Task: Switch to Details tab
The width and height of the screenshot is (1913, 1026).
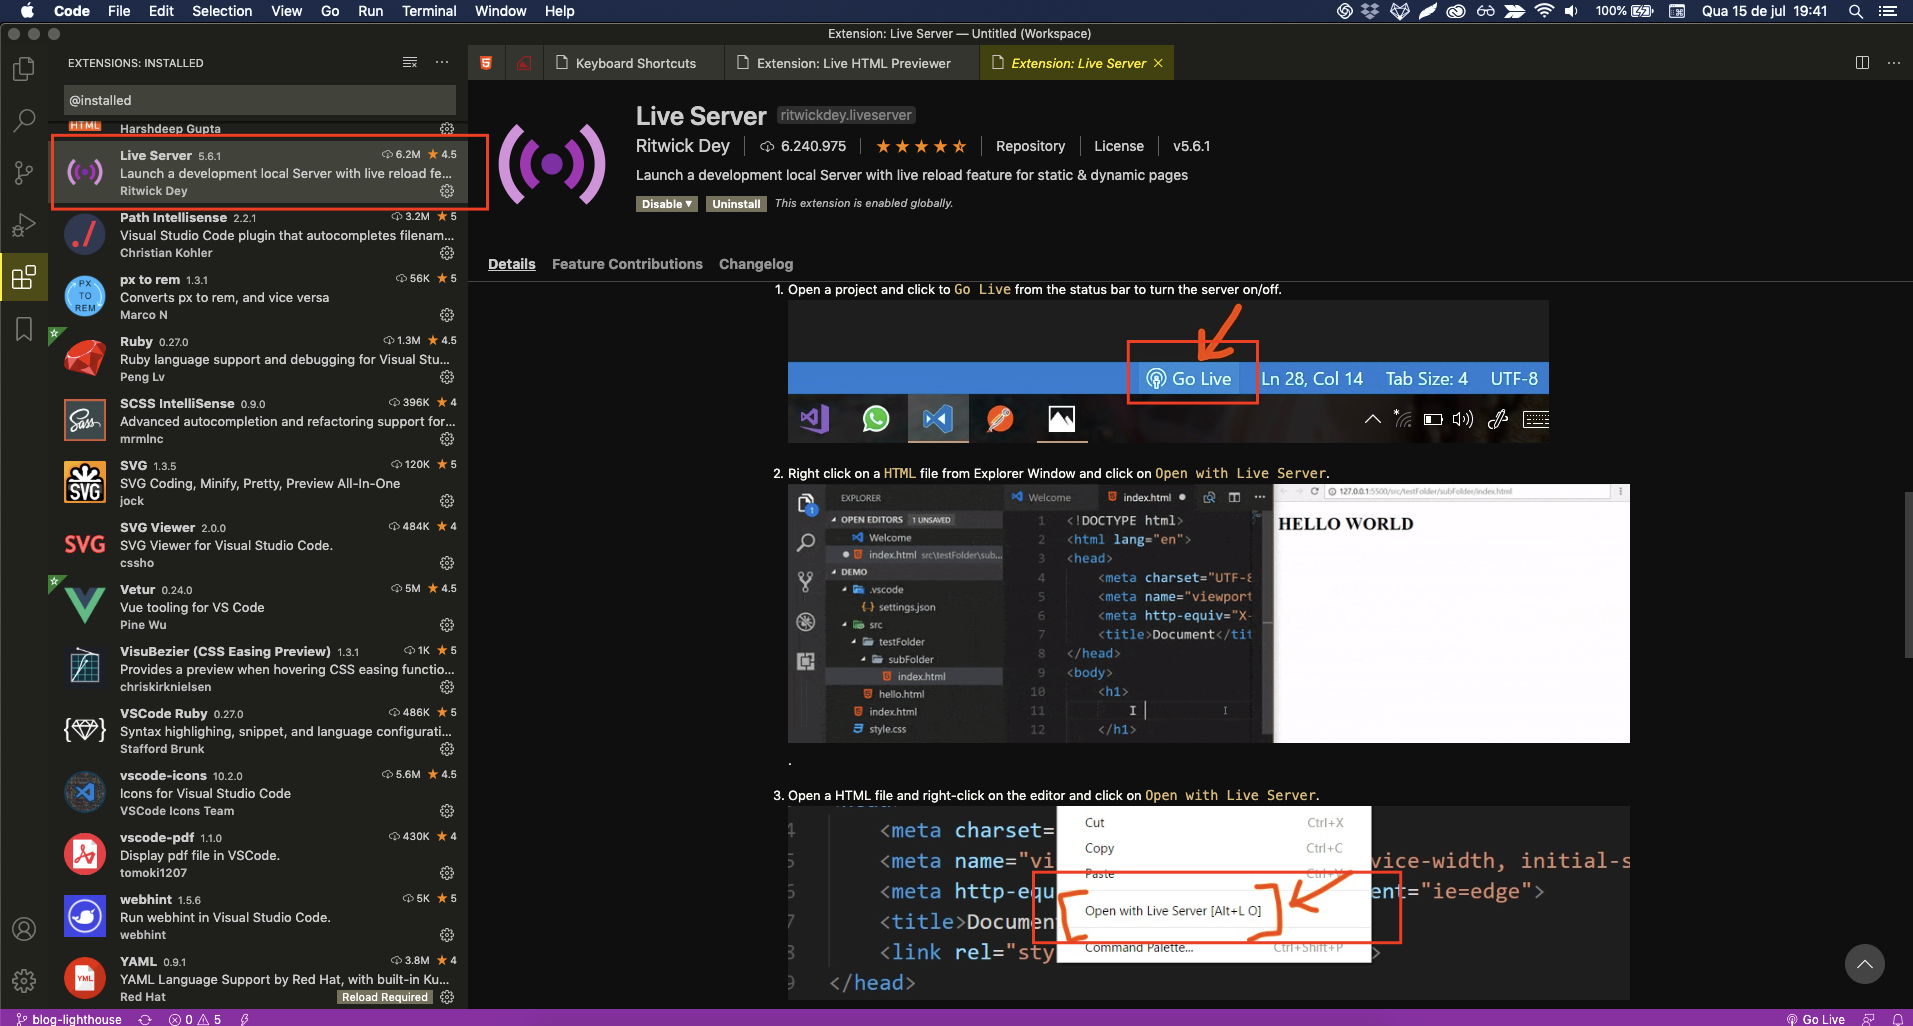Action: (x=512, y=264)
